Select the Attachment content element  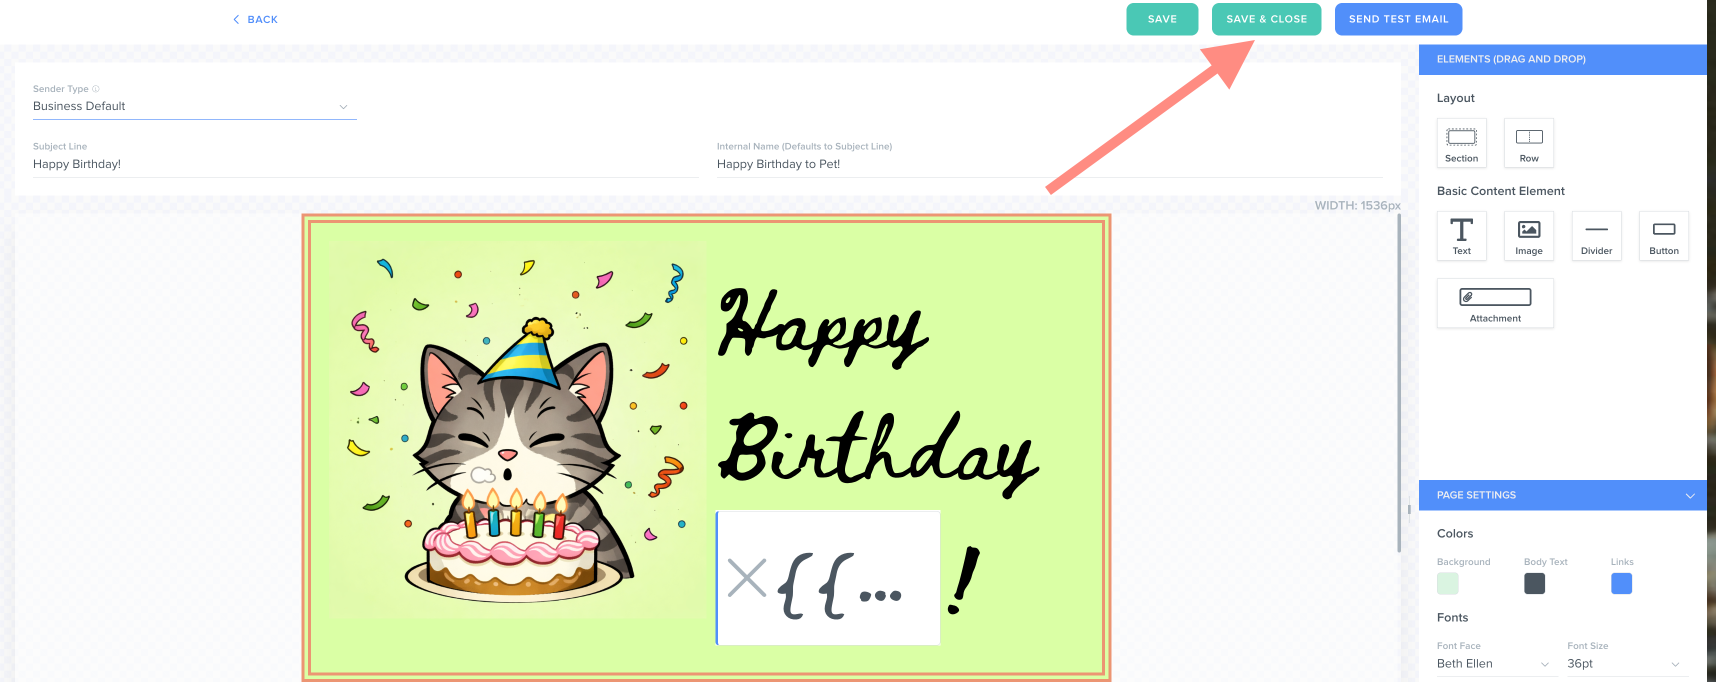1495,303
